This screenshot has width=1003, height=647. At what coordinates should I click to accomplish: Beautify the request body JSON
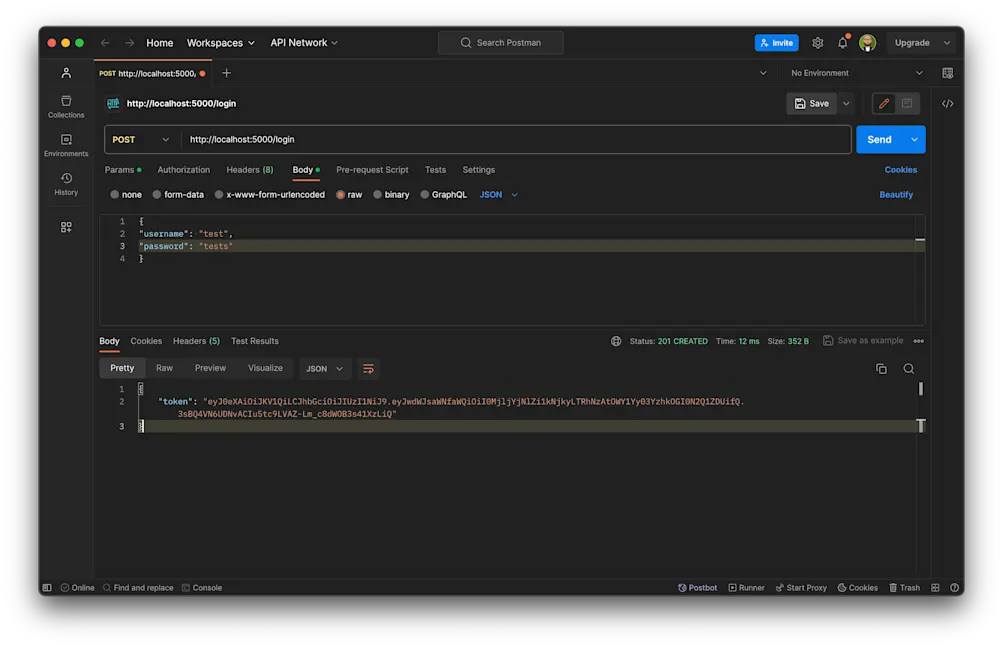tap(895, 194)
